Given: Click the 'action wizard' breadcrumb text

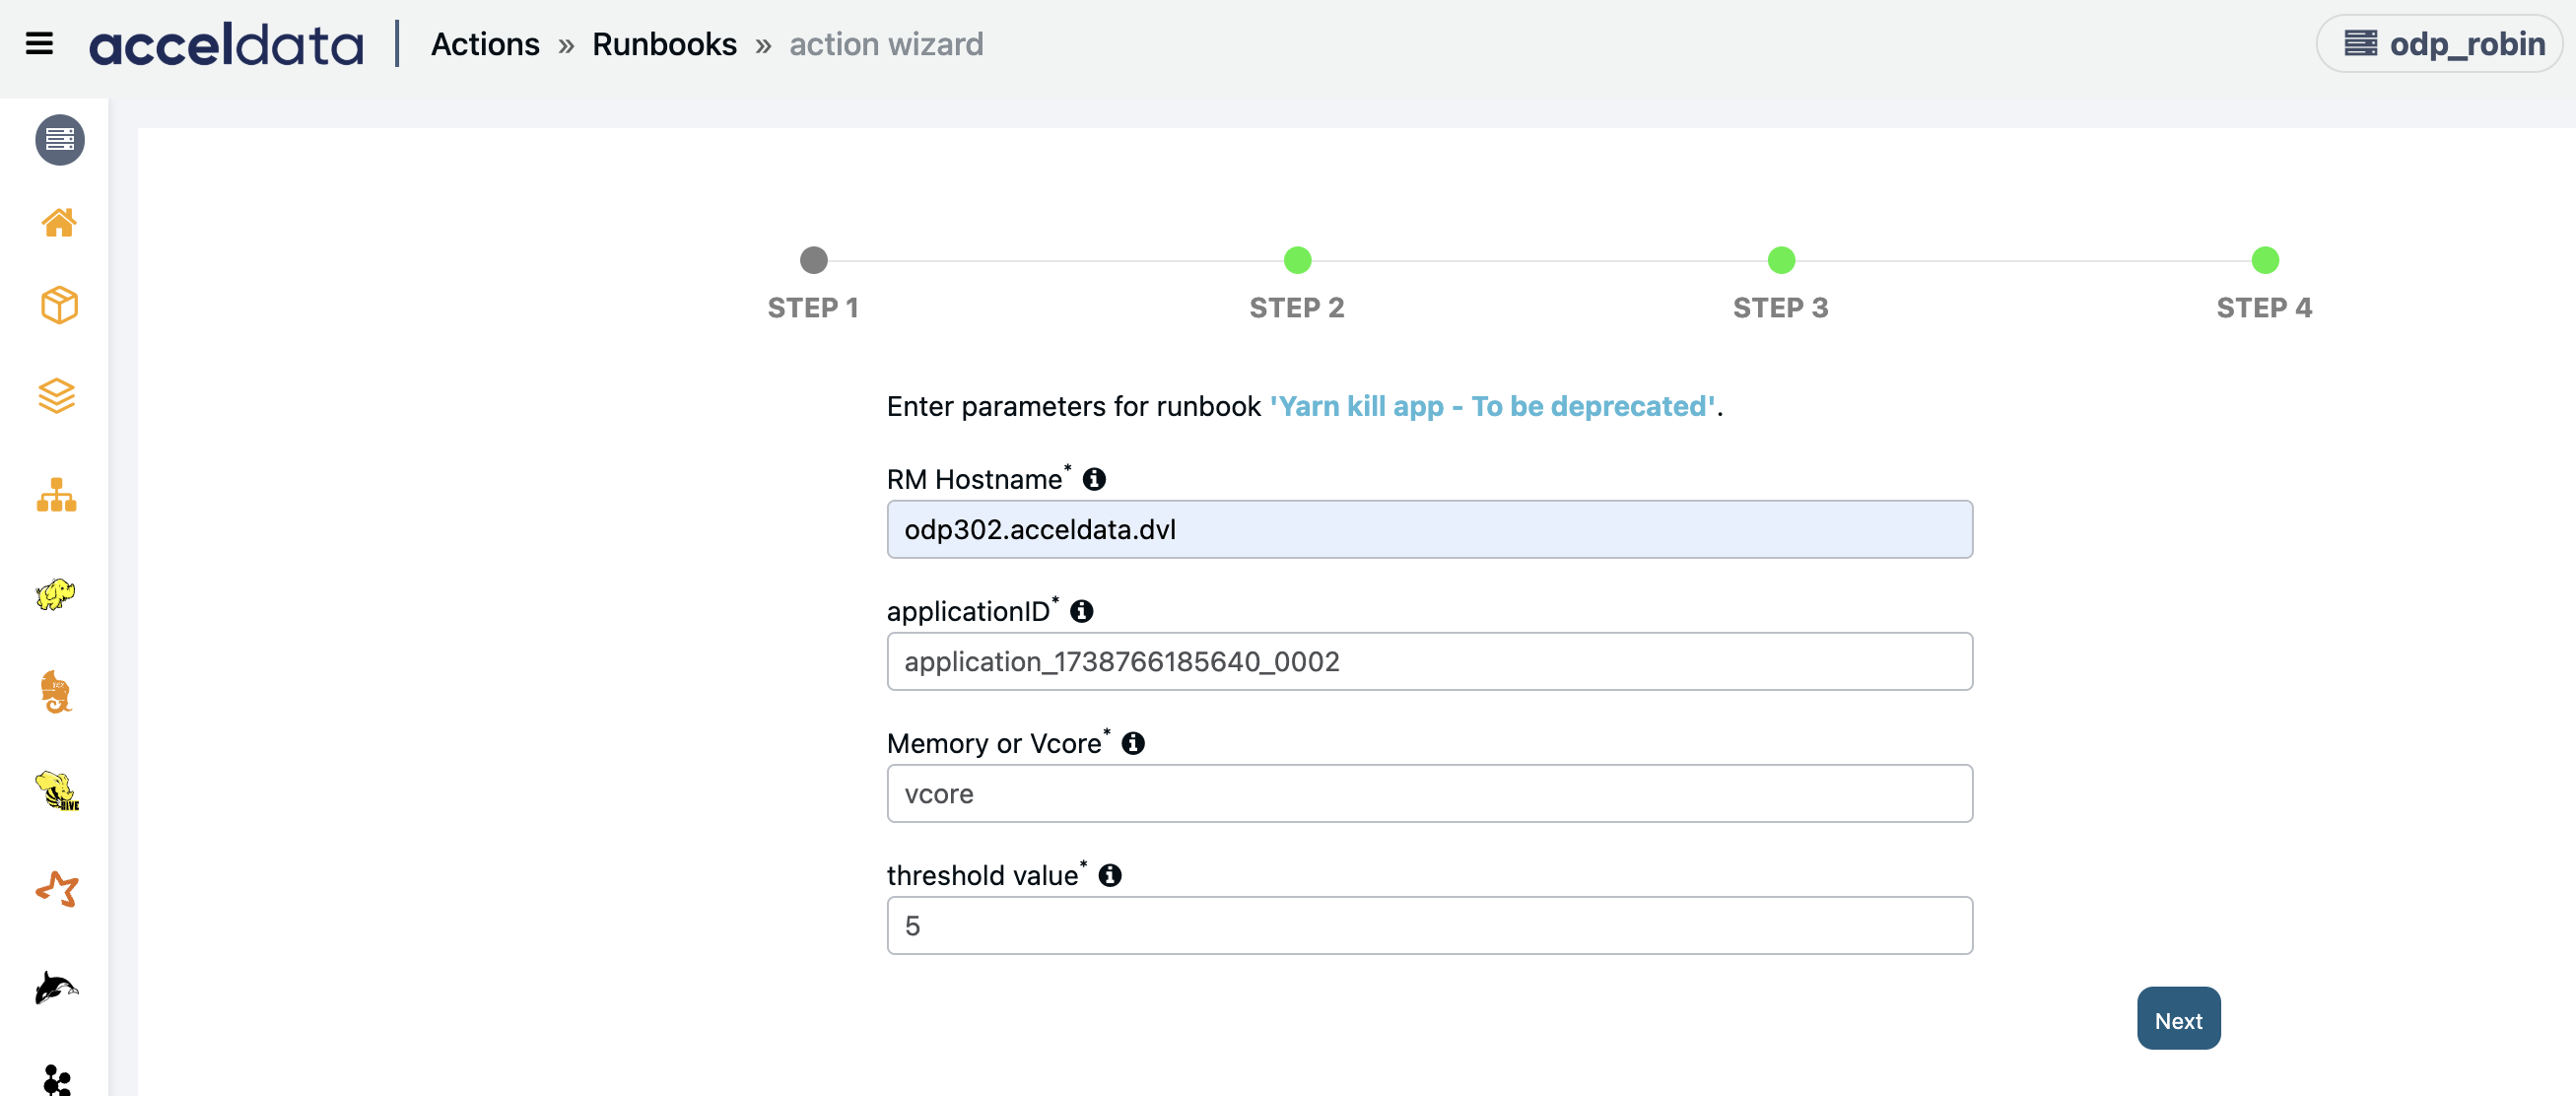Looking at the screenshot, I should pos(886,44).
